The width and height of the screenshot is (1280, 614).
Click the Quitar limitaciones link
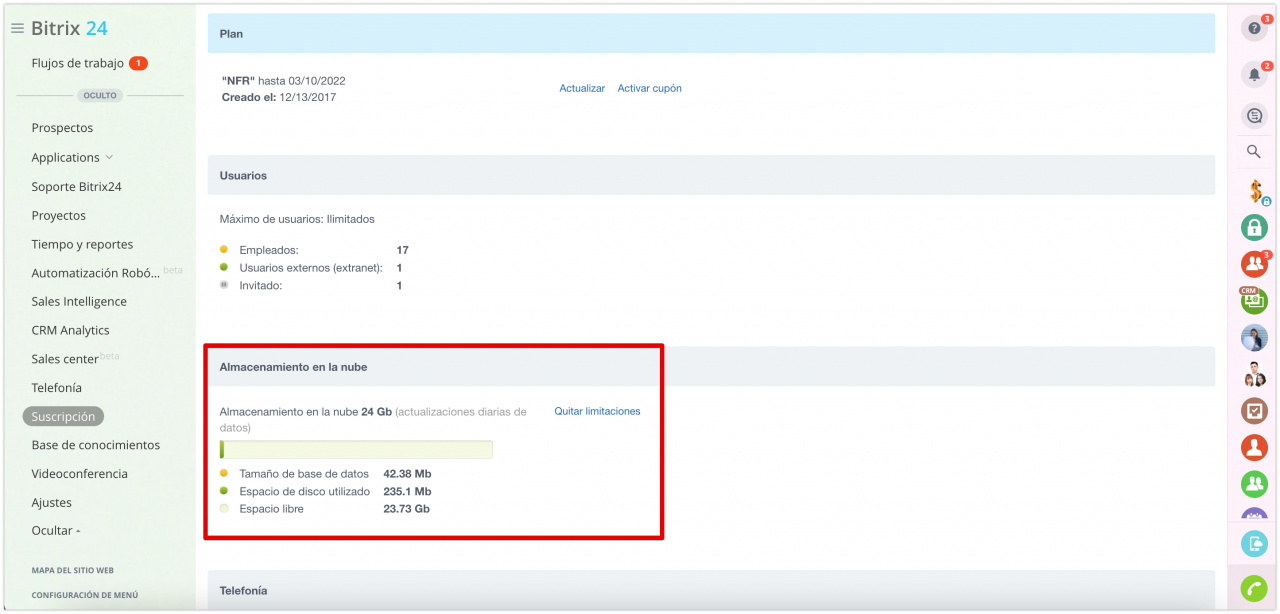pos(598,411)
